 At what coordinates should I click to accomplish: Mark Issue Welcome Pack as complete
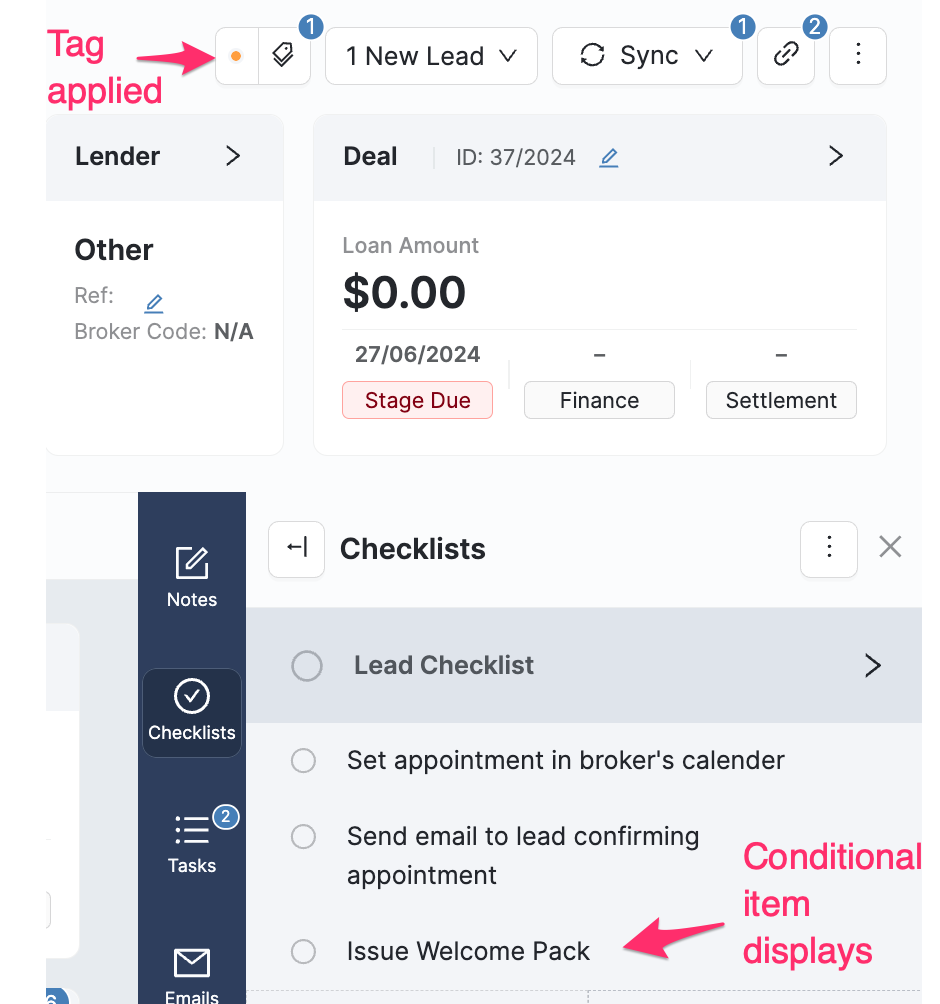303,951
